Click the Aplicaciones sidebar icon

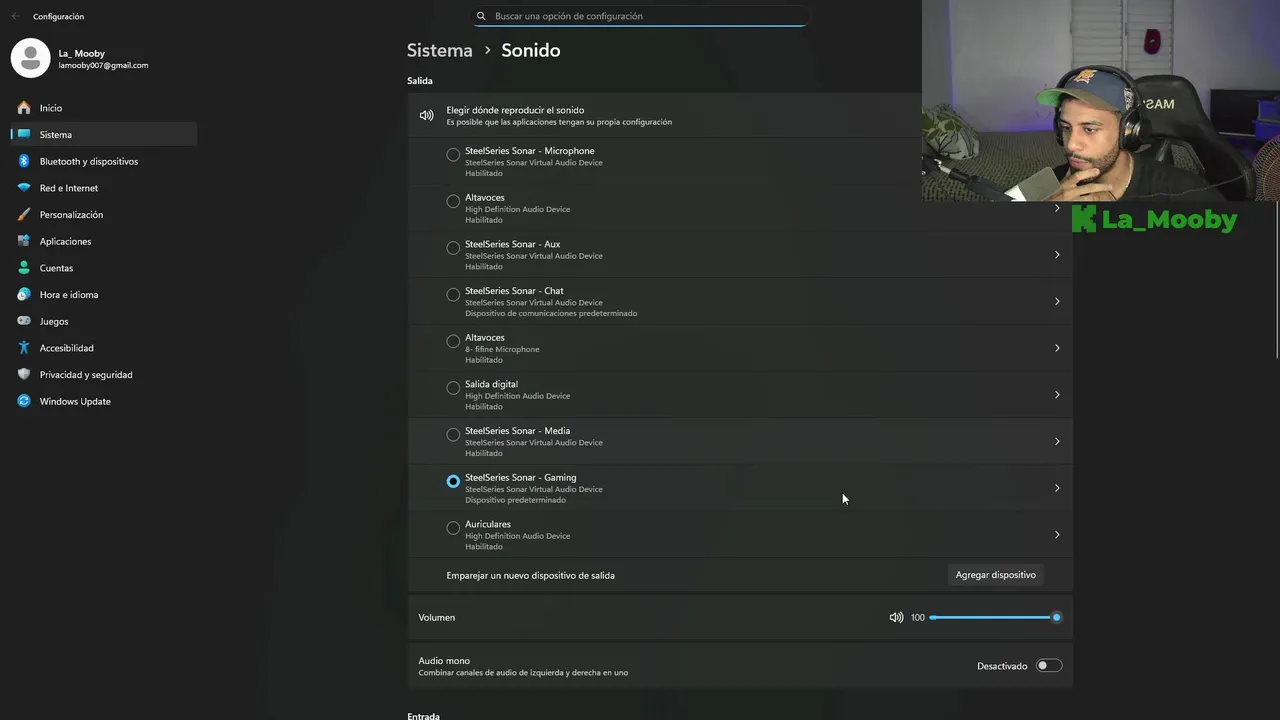pos(24,241)
